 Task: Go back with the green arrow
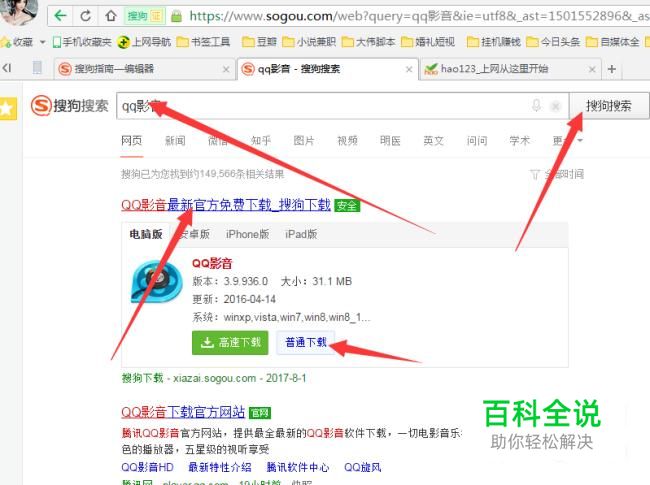tap(61, 16)
